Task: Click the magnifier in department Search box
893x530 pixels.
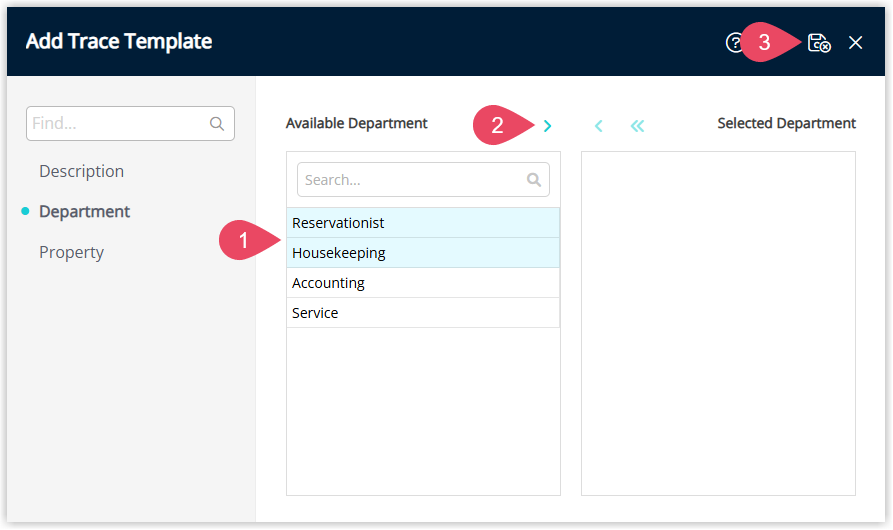Action: click(534, 180)
